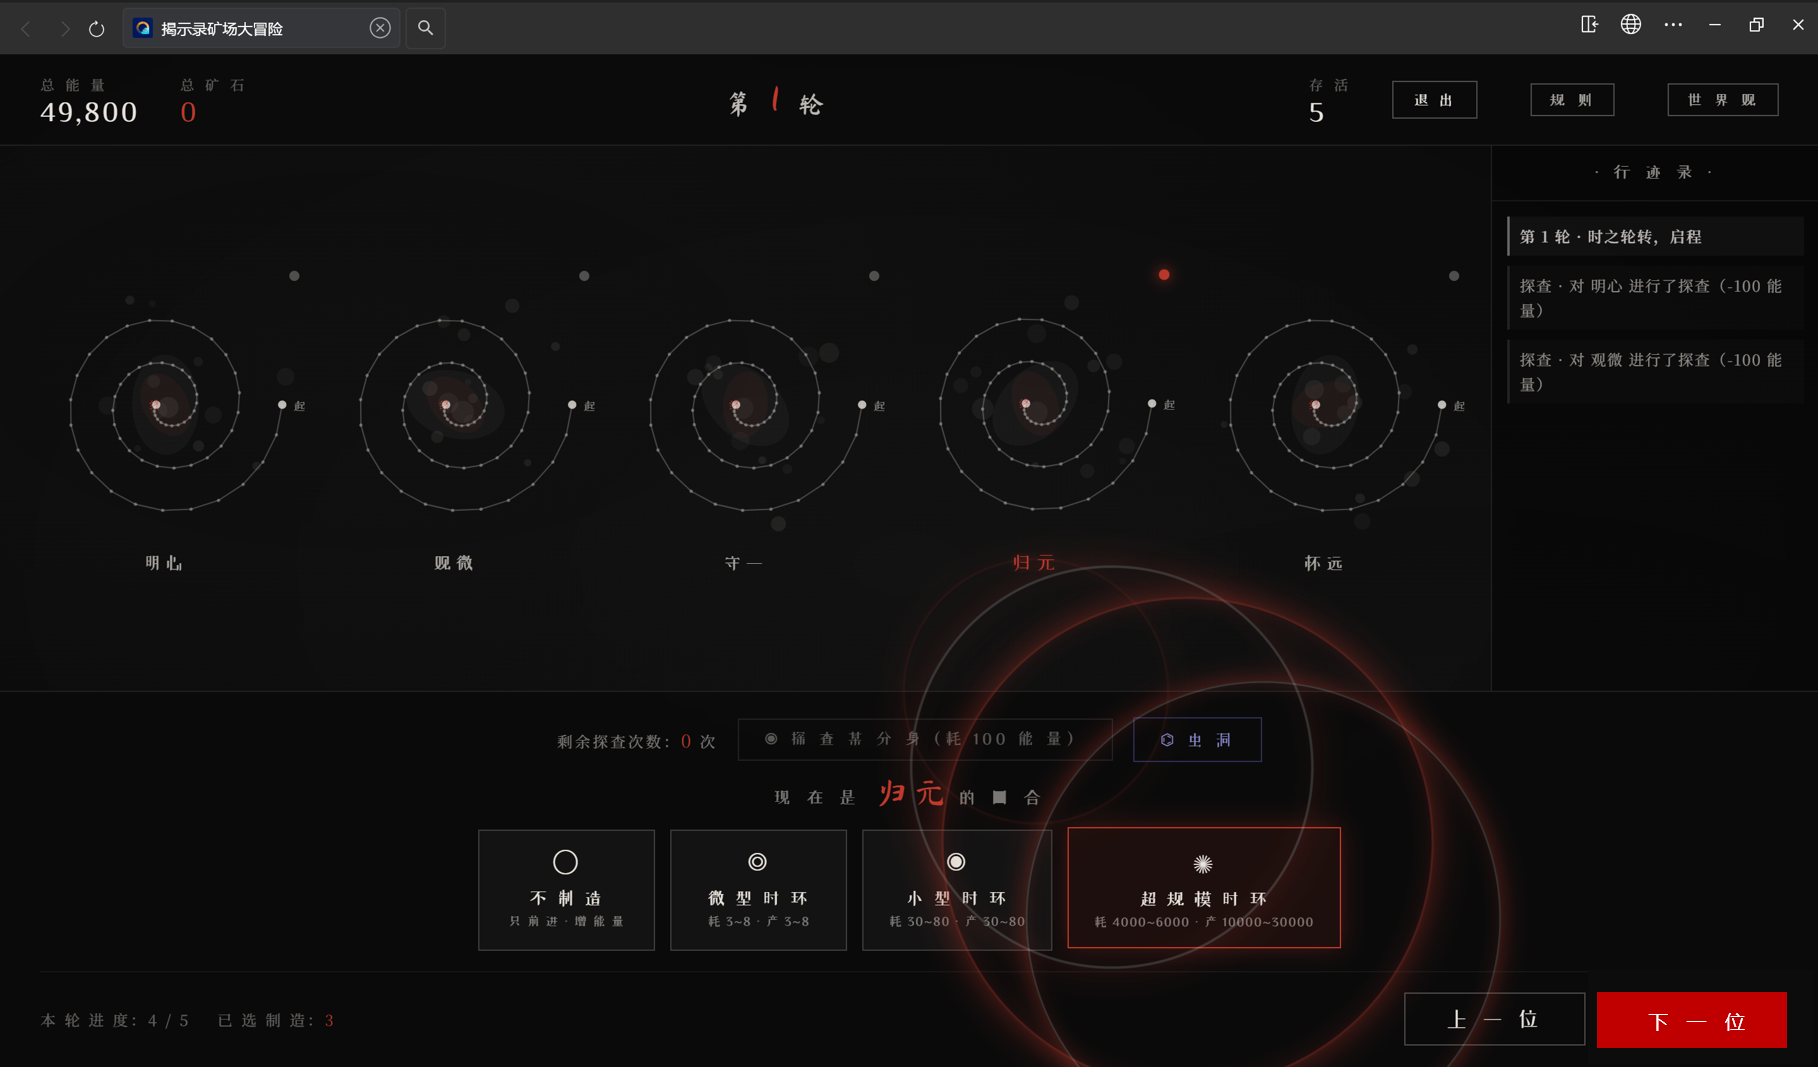
Task: Click the probe-avatar button costing 100 energy
Action: (925, 739)
